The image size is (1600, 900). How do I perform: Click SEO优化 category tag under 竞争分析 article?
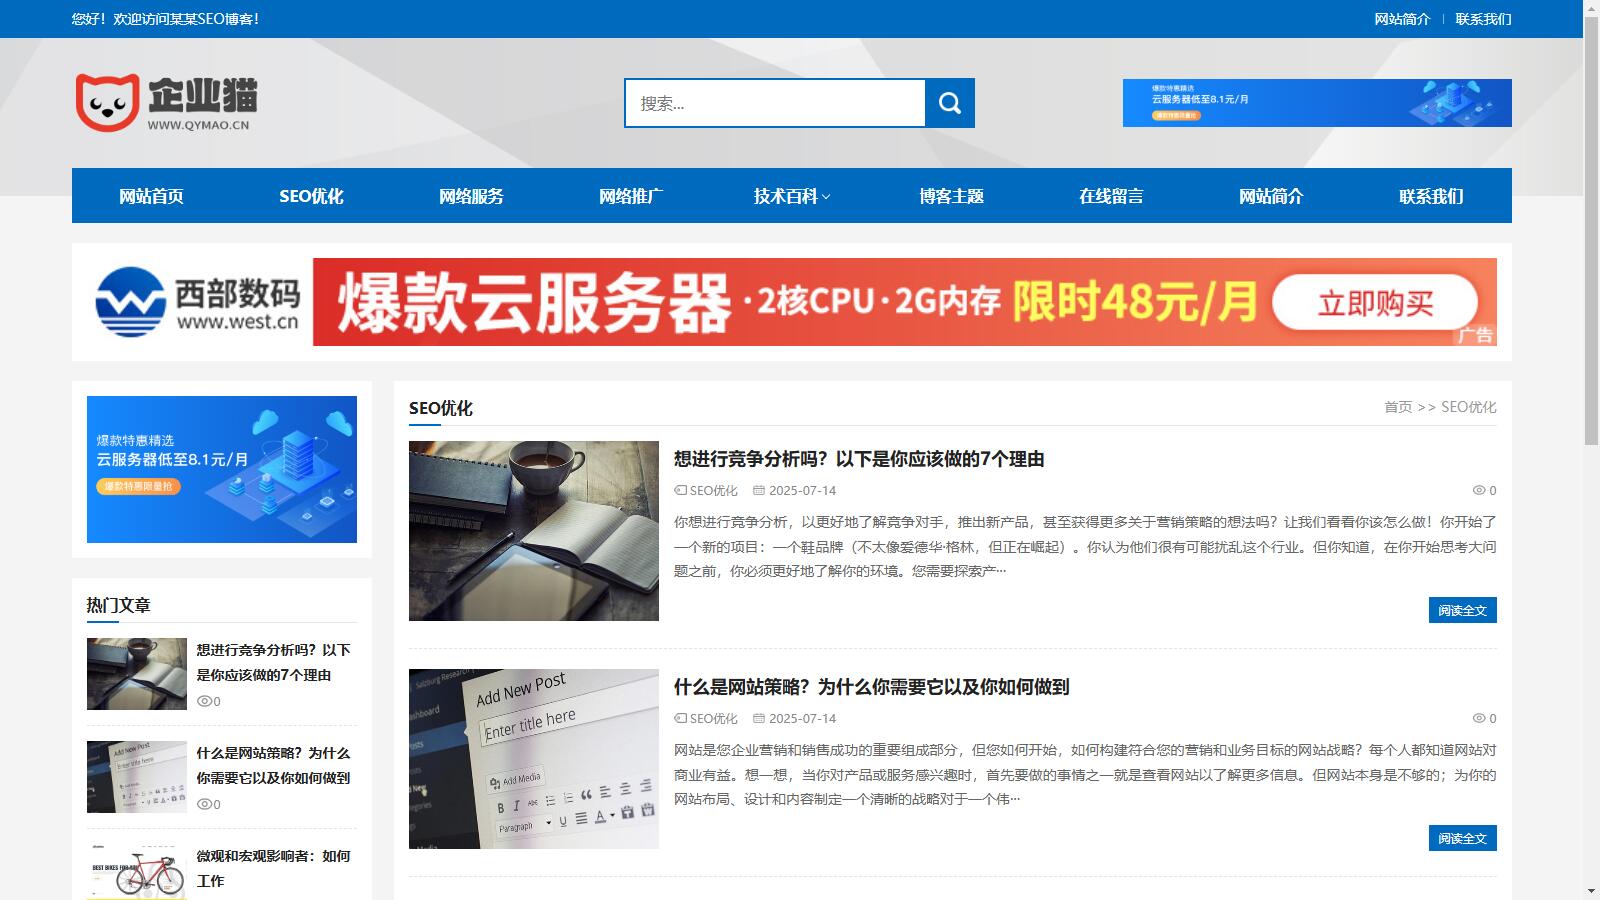click(x=714, y=491)
